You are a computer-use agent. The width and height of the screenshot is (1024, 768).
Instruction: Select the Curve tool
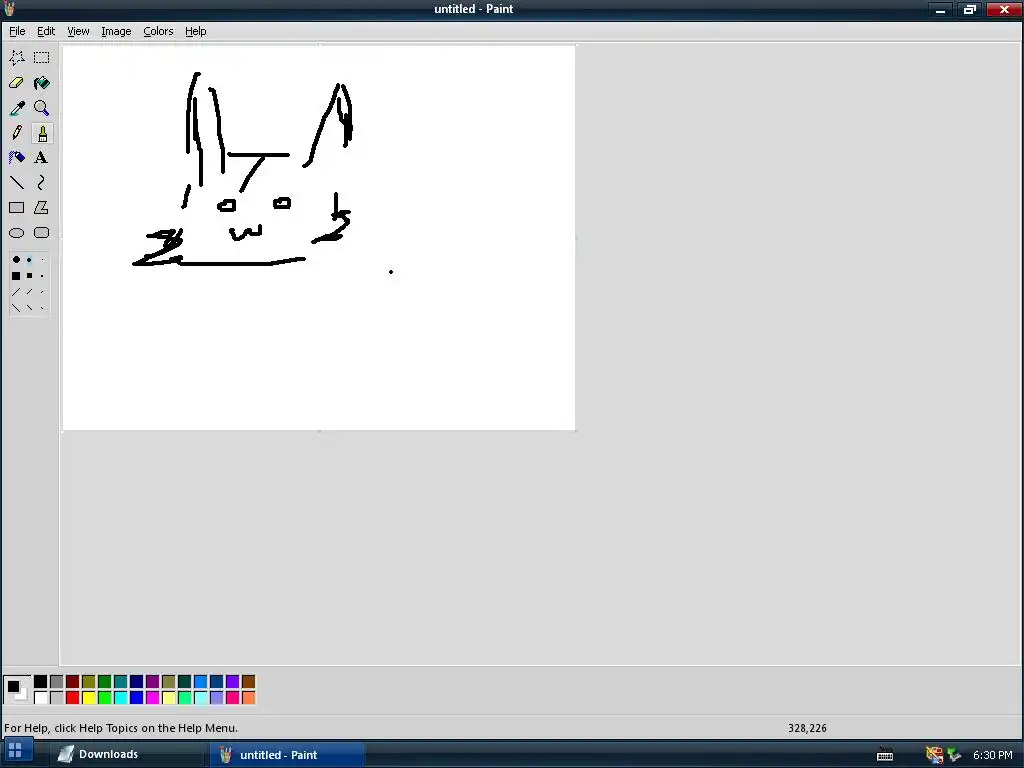pyautogui.click(x=42, y=182)
